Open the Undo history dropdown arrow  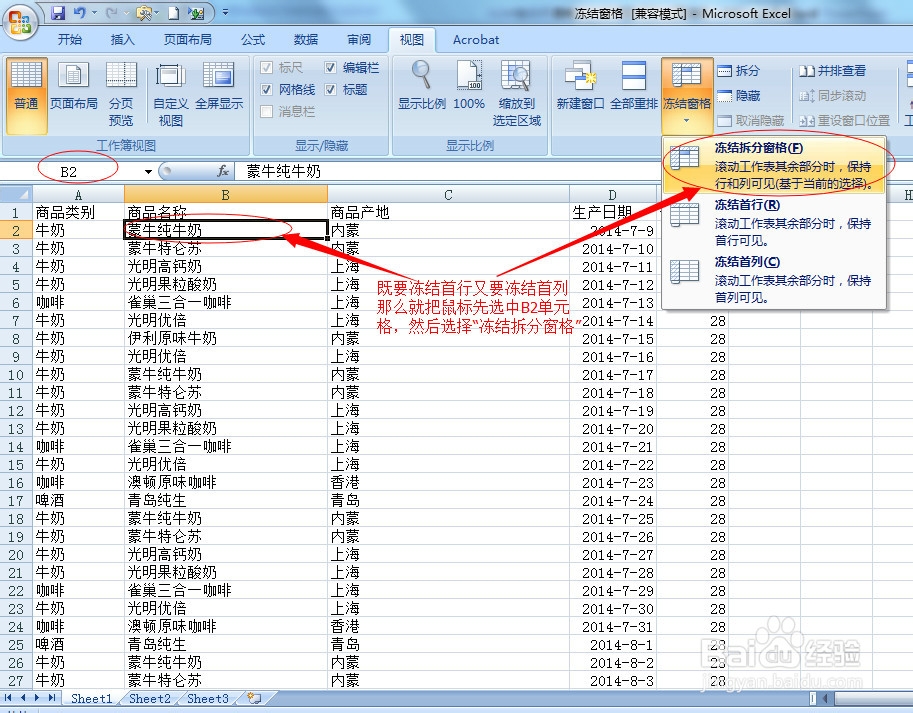point(94,12)
